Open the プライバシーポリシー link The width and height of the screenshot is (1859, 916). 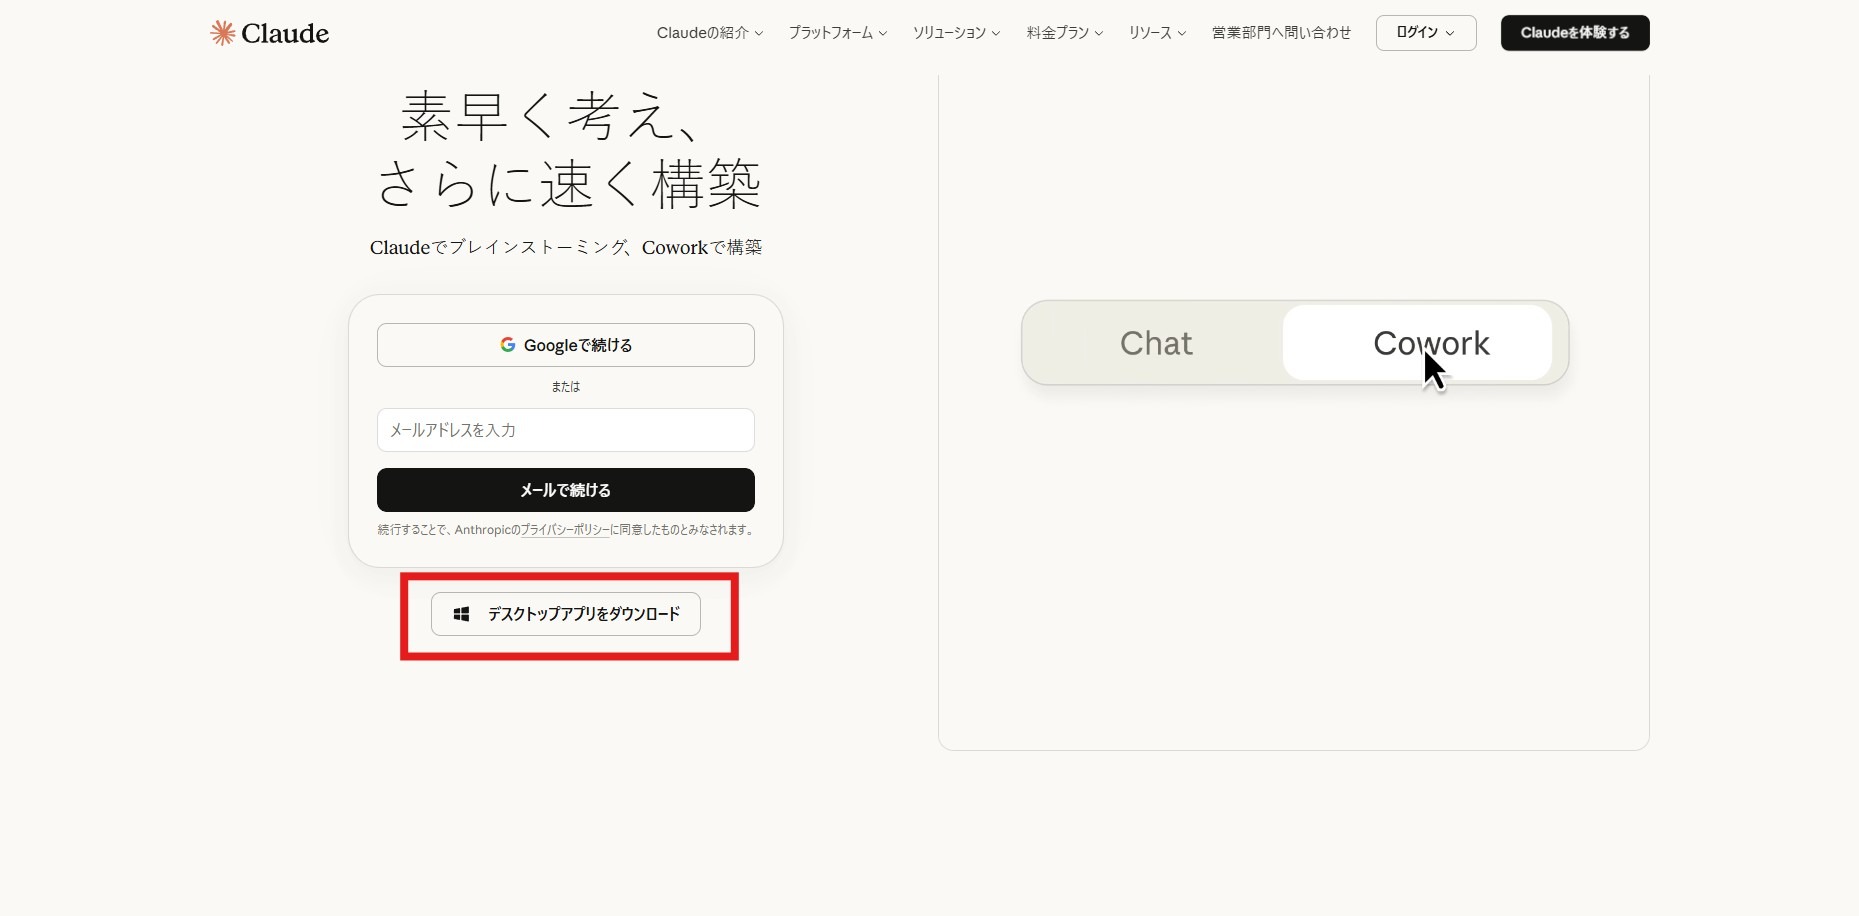[x=565, y=530]
